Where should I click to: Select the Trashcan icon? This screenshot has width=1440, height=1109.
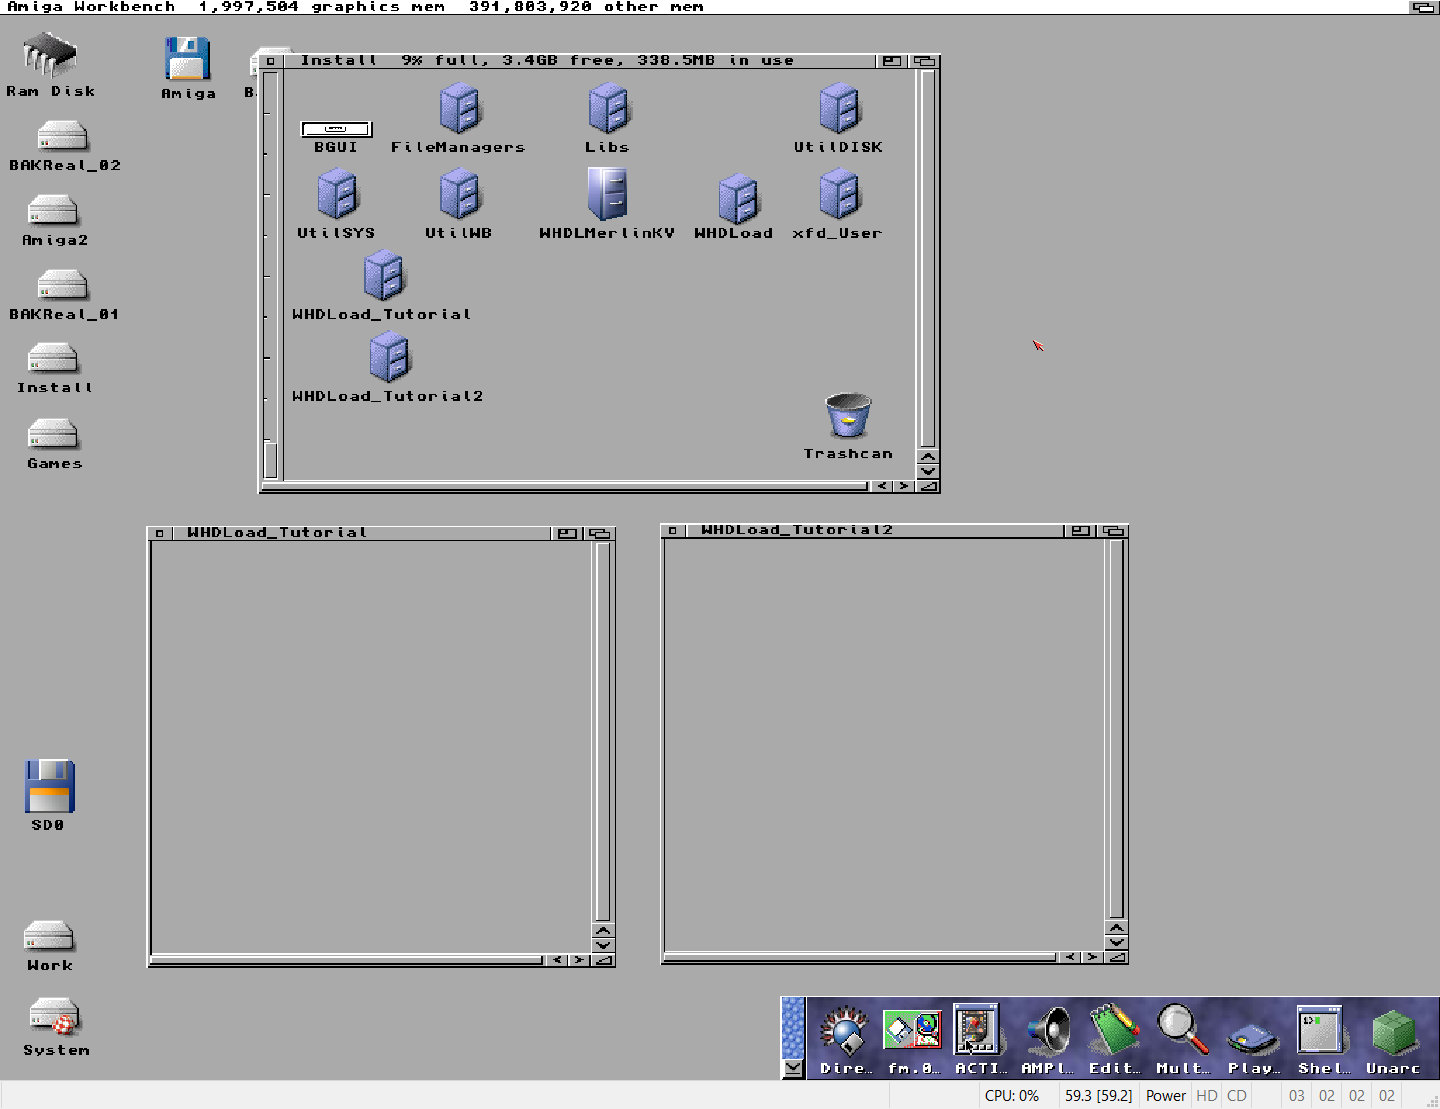click(x=848, y=416)
